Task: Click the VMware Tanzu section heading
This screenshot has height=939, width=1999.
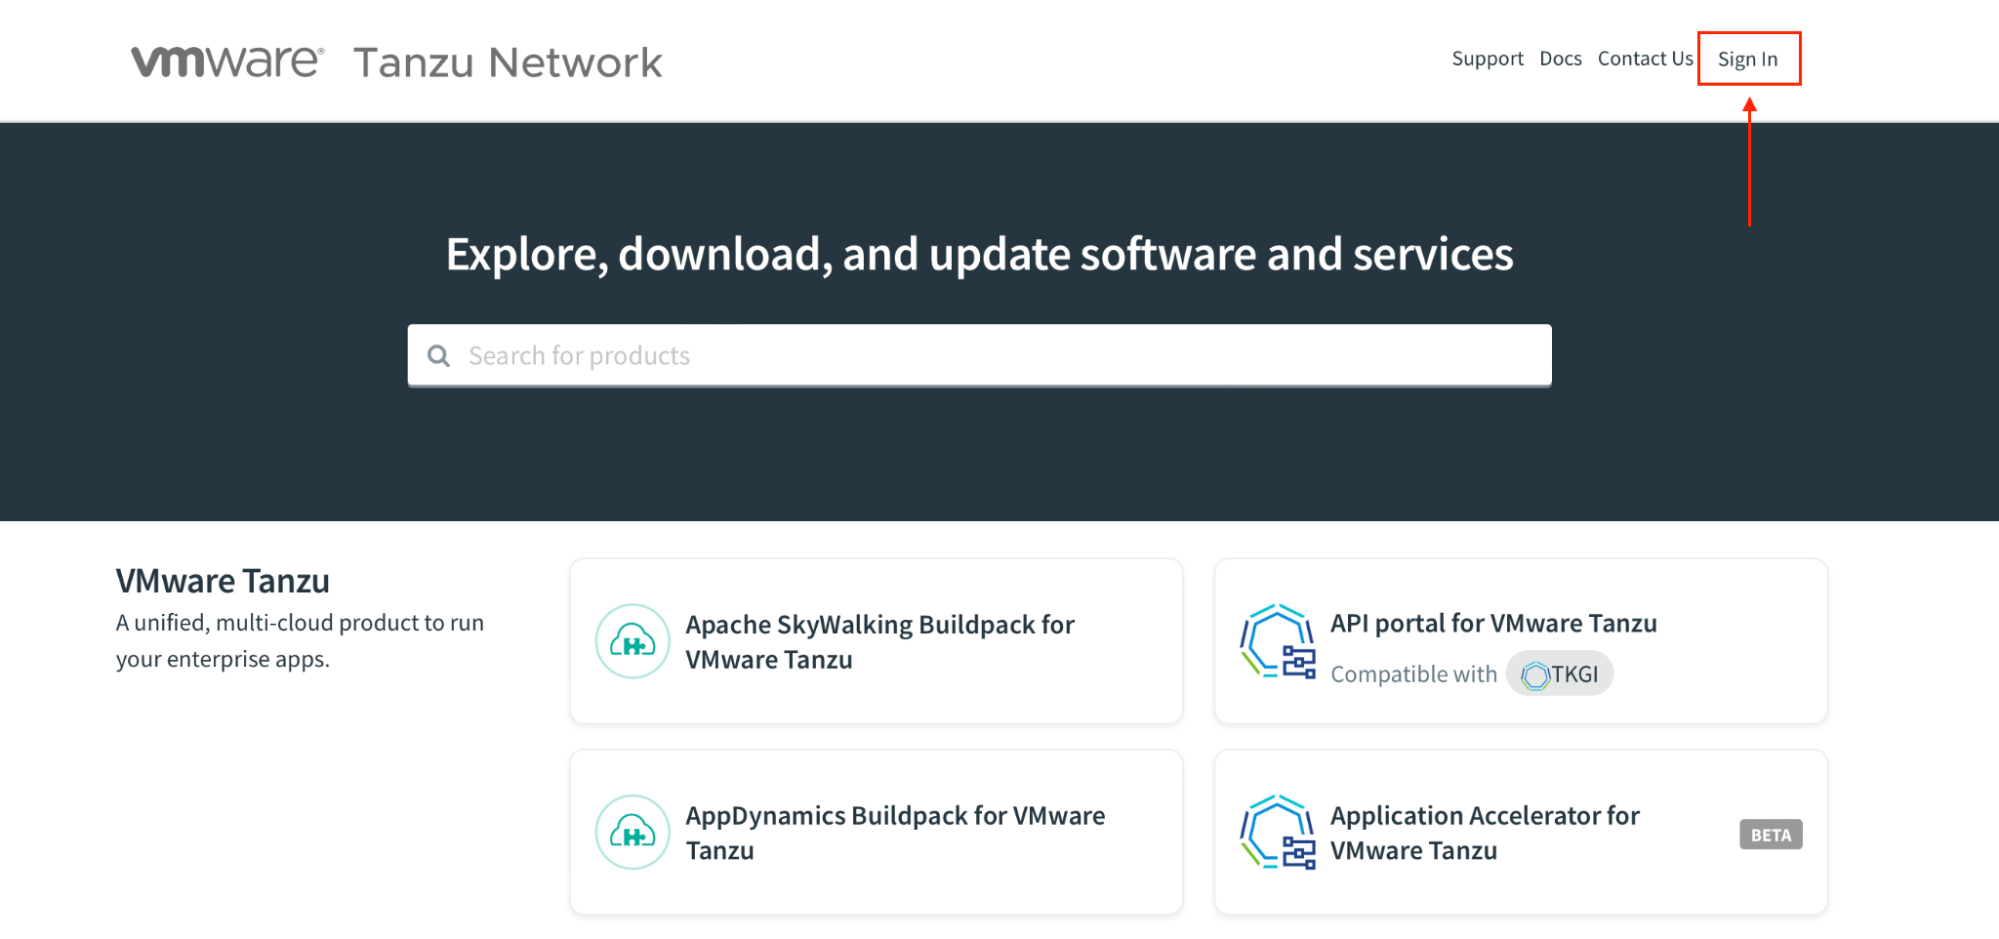Action: (x=222, y=581)
